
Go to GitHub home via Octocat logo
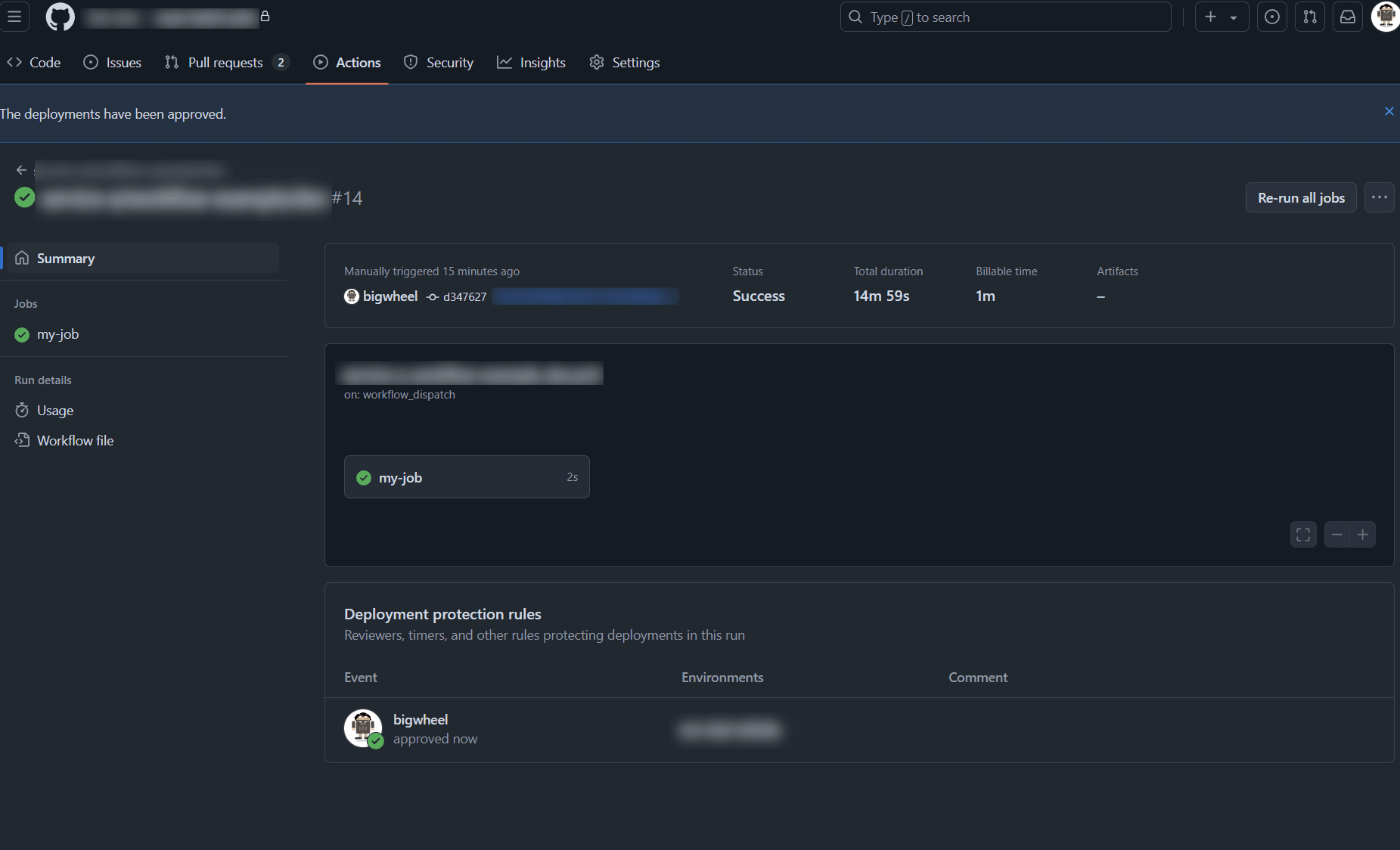(x=60, y=17)
